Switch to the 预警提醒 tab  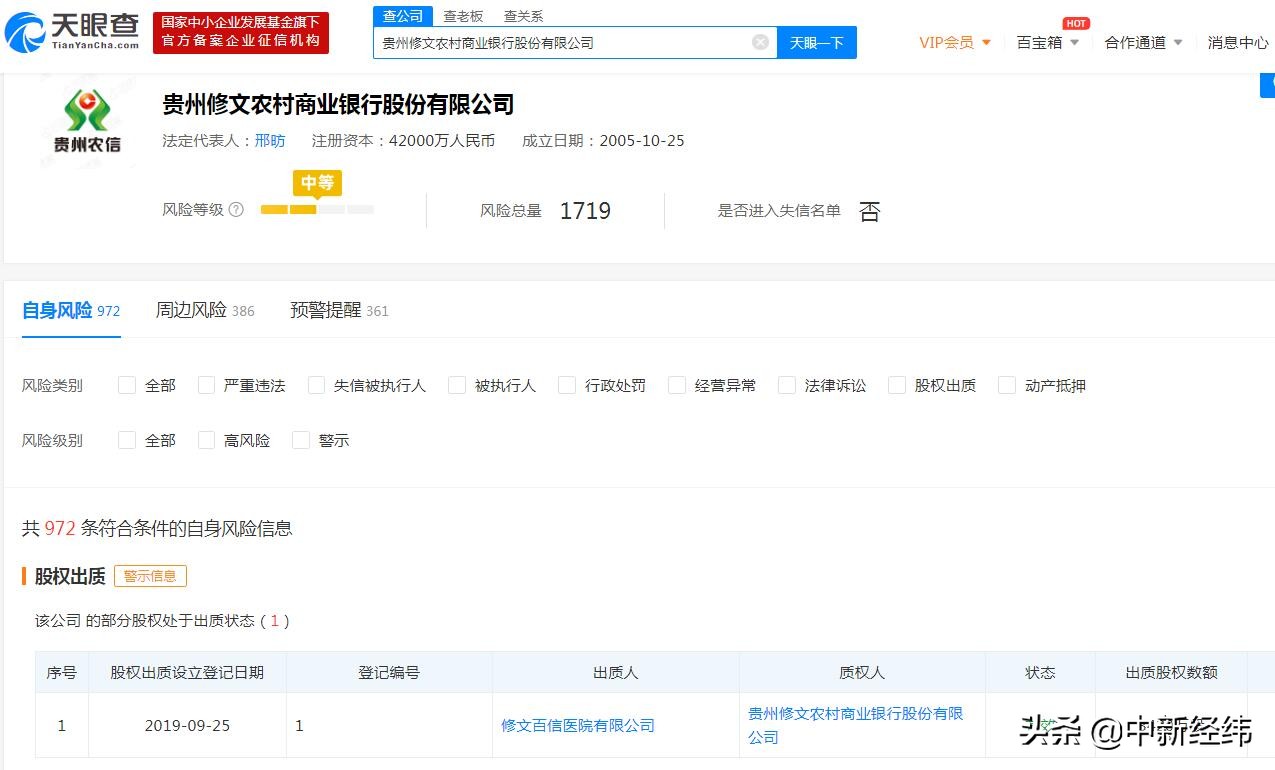tap(339, 310)
